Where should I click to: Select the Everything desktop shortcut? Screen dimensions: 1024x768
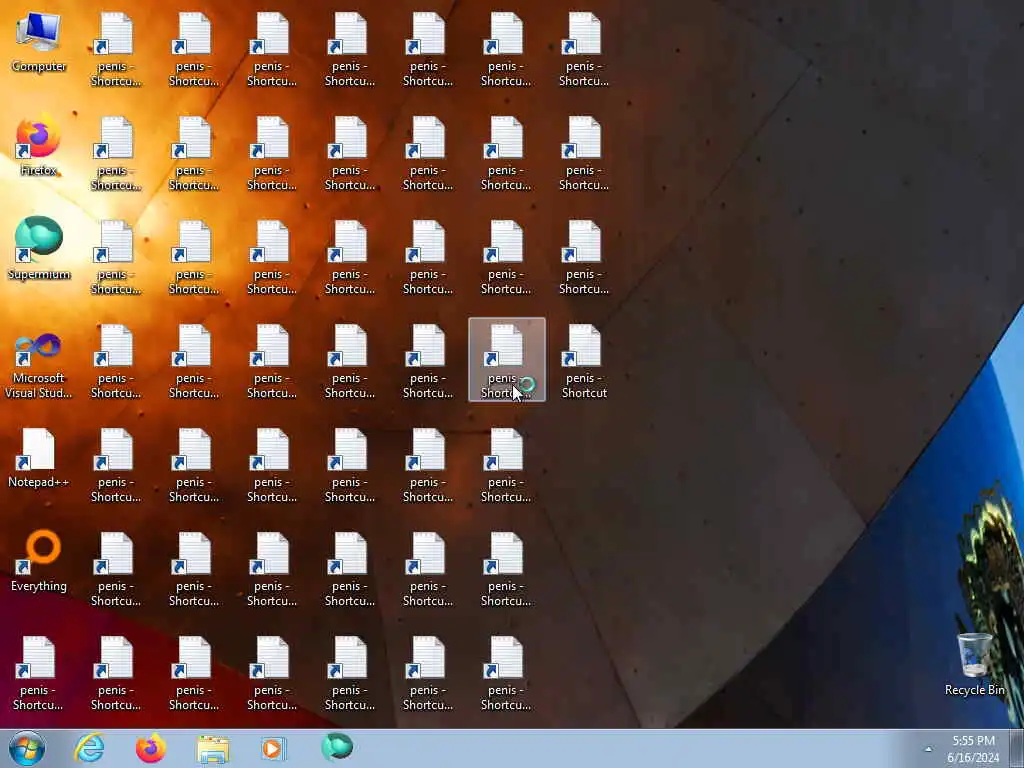click(39, 562)
